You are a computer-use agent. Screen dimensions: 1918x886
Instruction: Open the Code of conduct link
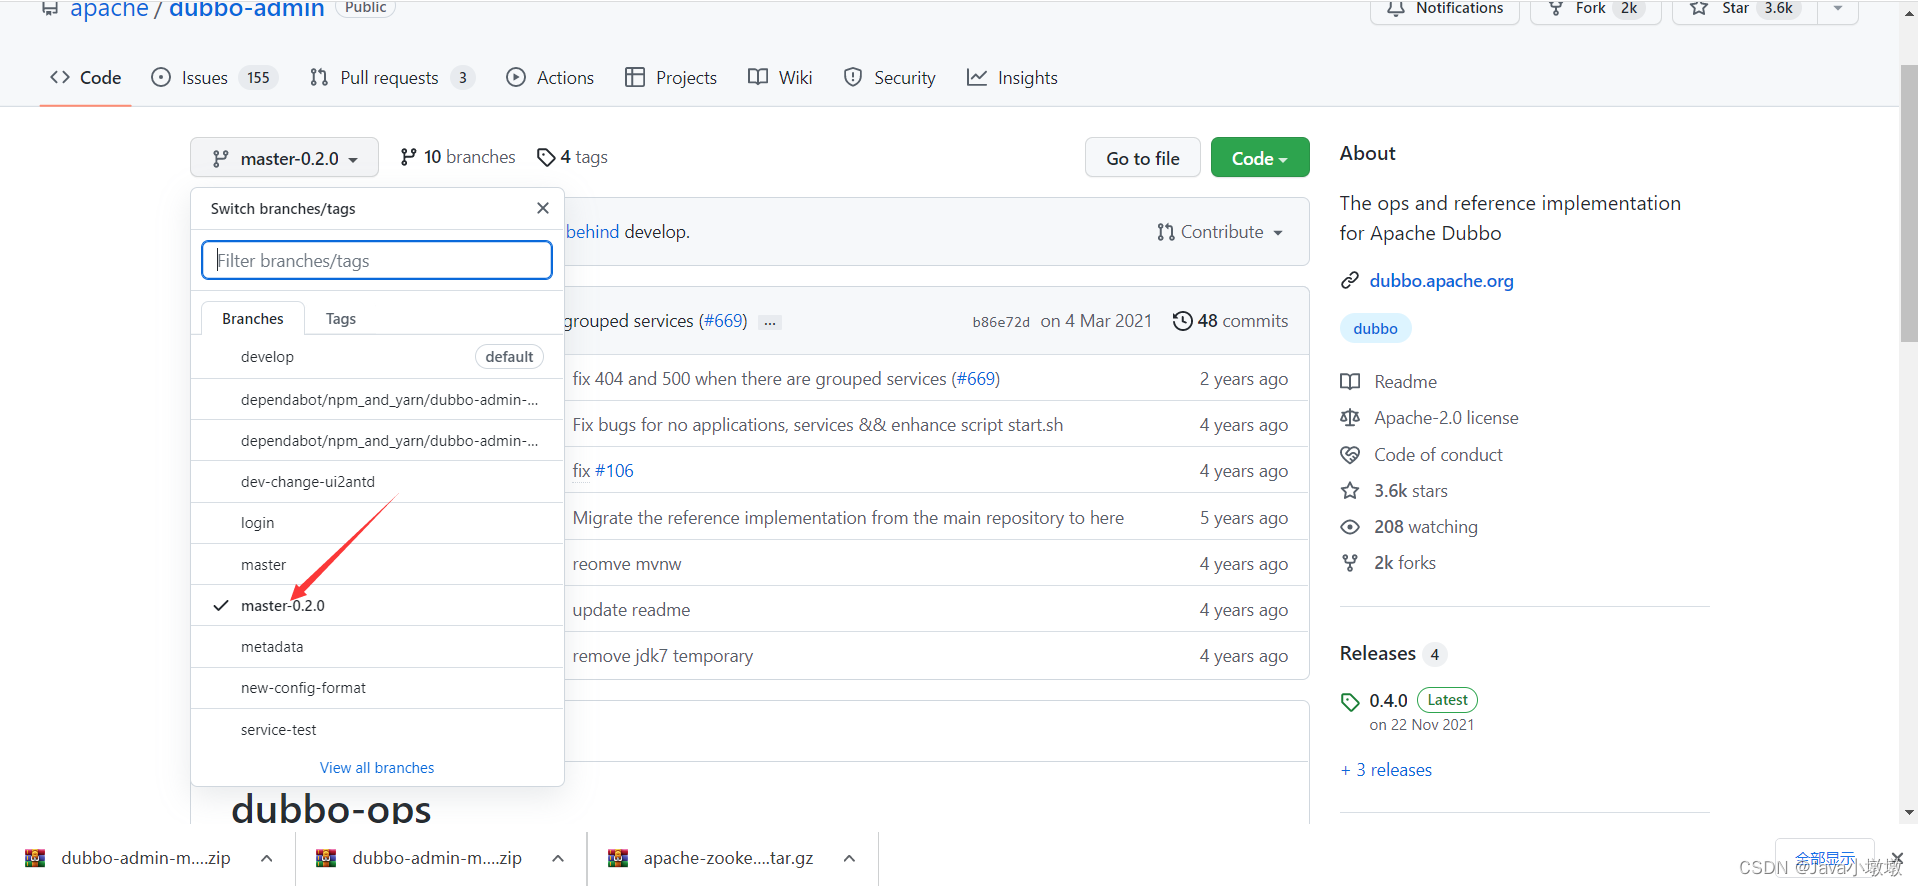(x=1438, y=455)
